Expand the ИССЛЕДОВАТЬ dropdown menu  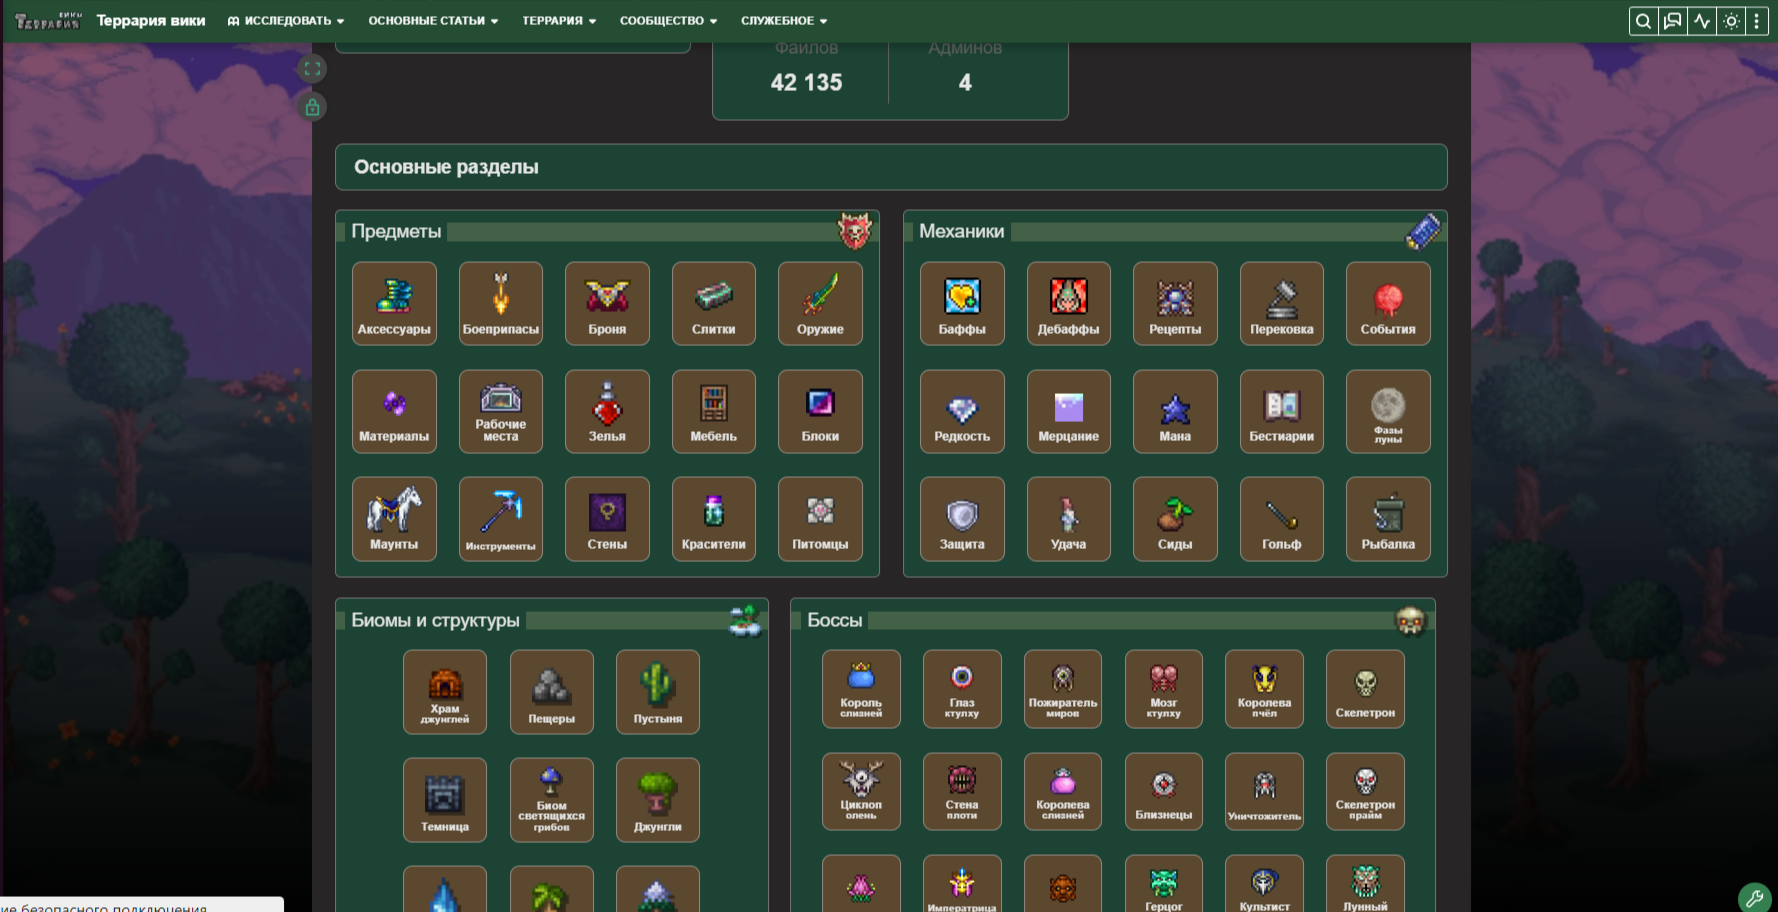[286, 21]
